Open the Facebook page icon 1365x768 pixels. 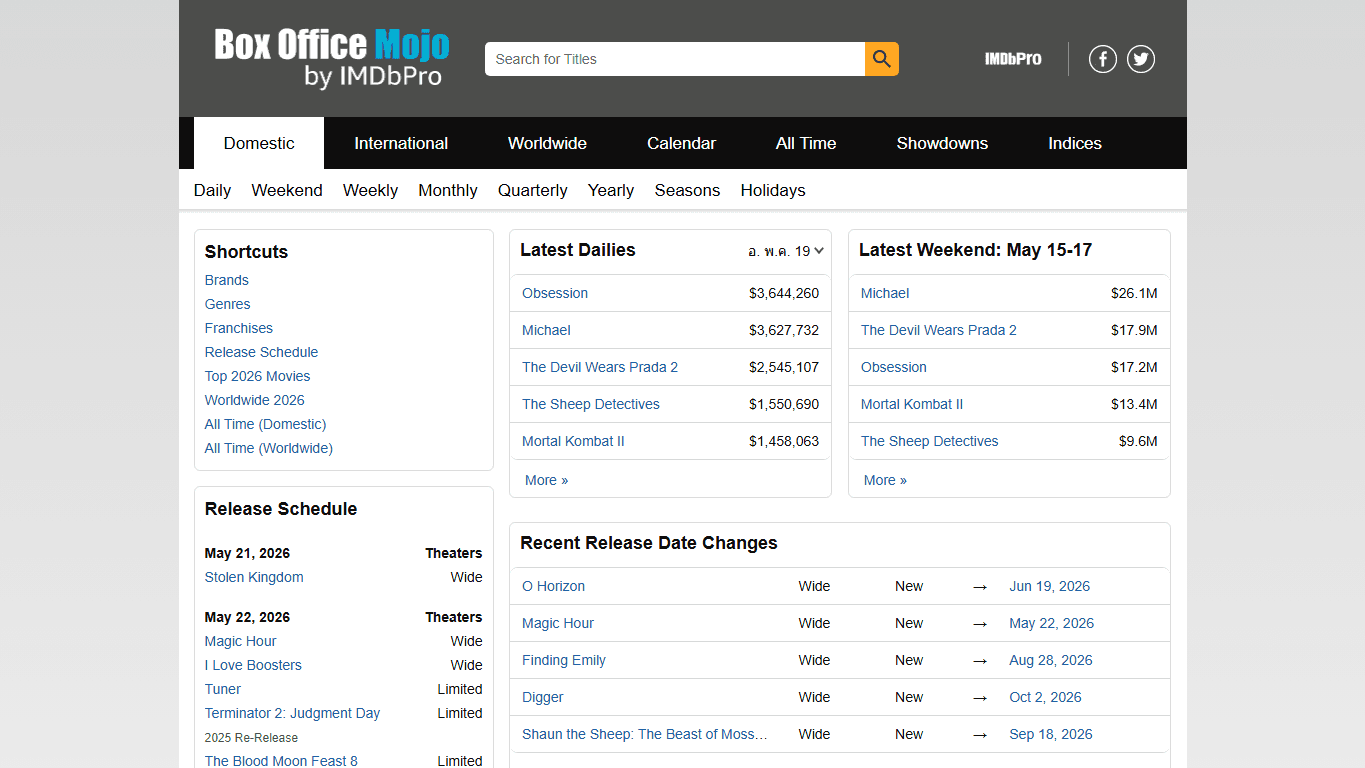point(1102,59)
